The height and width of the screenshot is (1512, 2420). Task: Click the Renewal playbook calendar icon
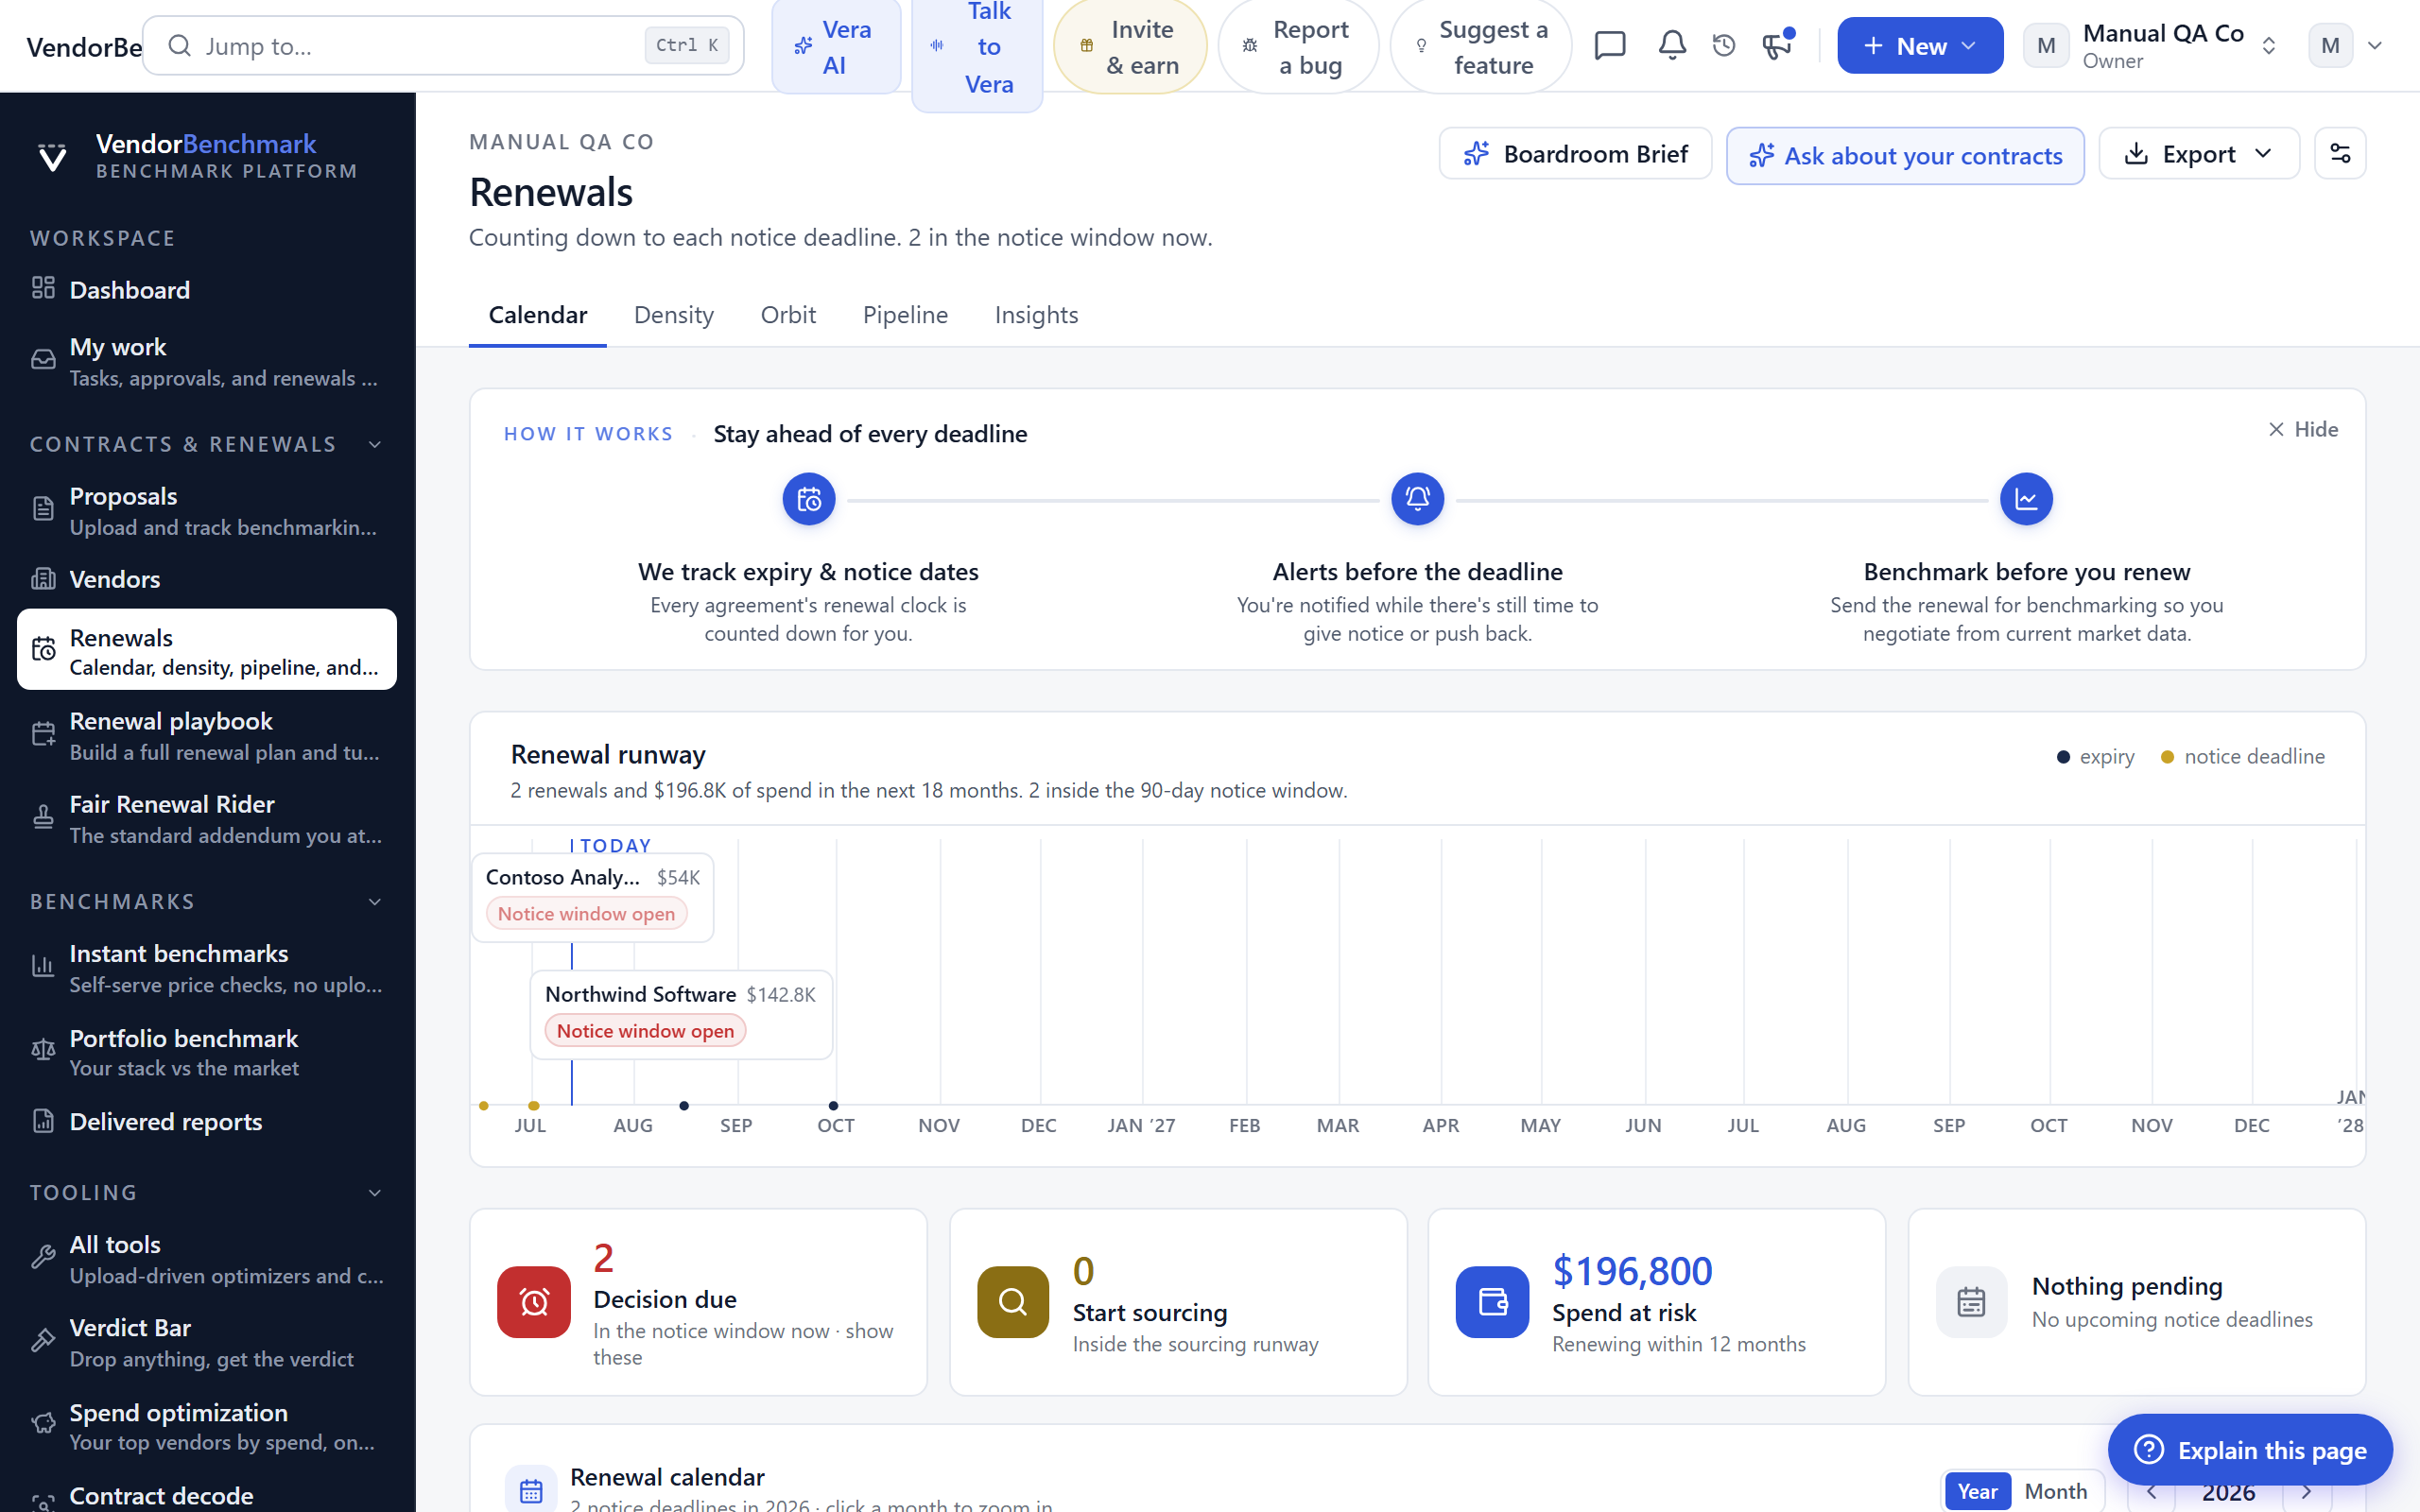tap(43, 734)
